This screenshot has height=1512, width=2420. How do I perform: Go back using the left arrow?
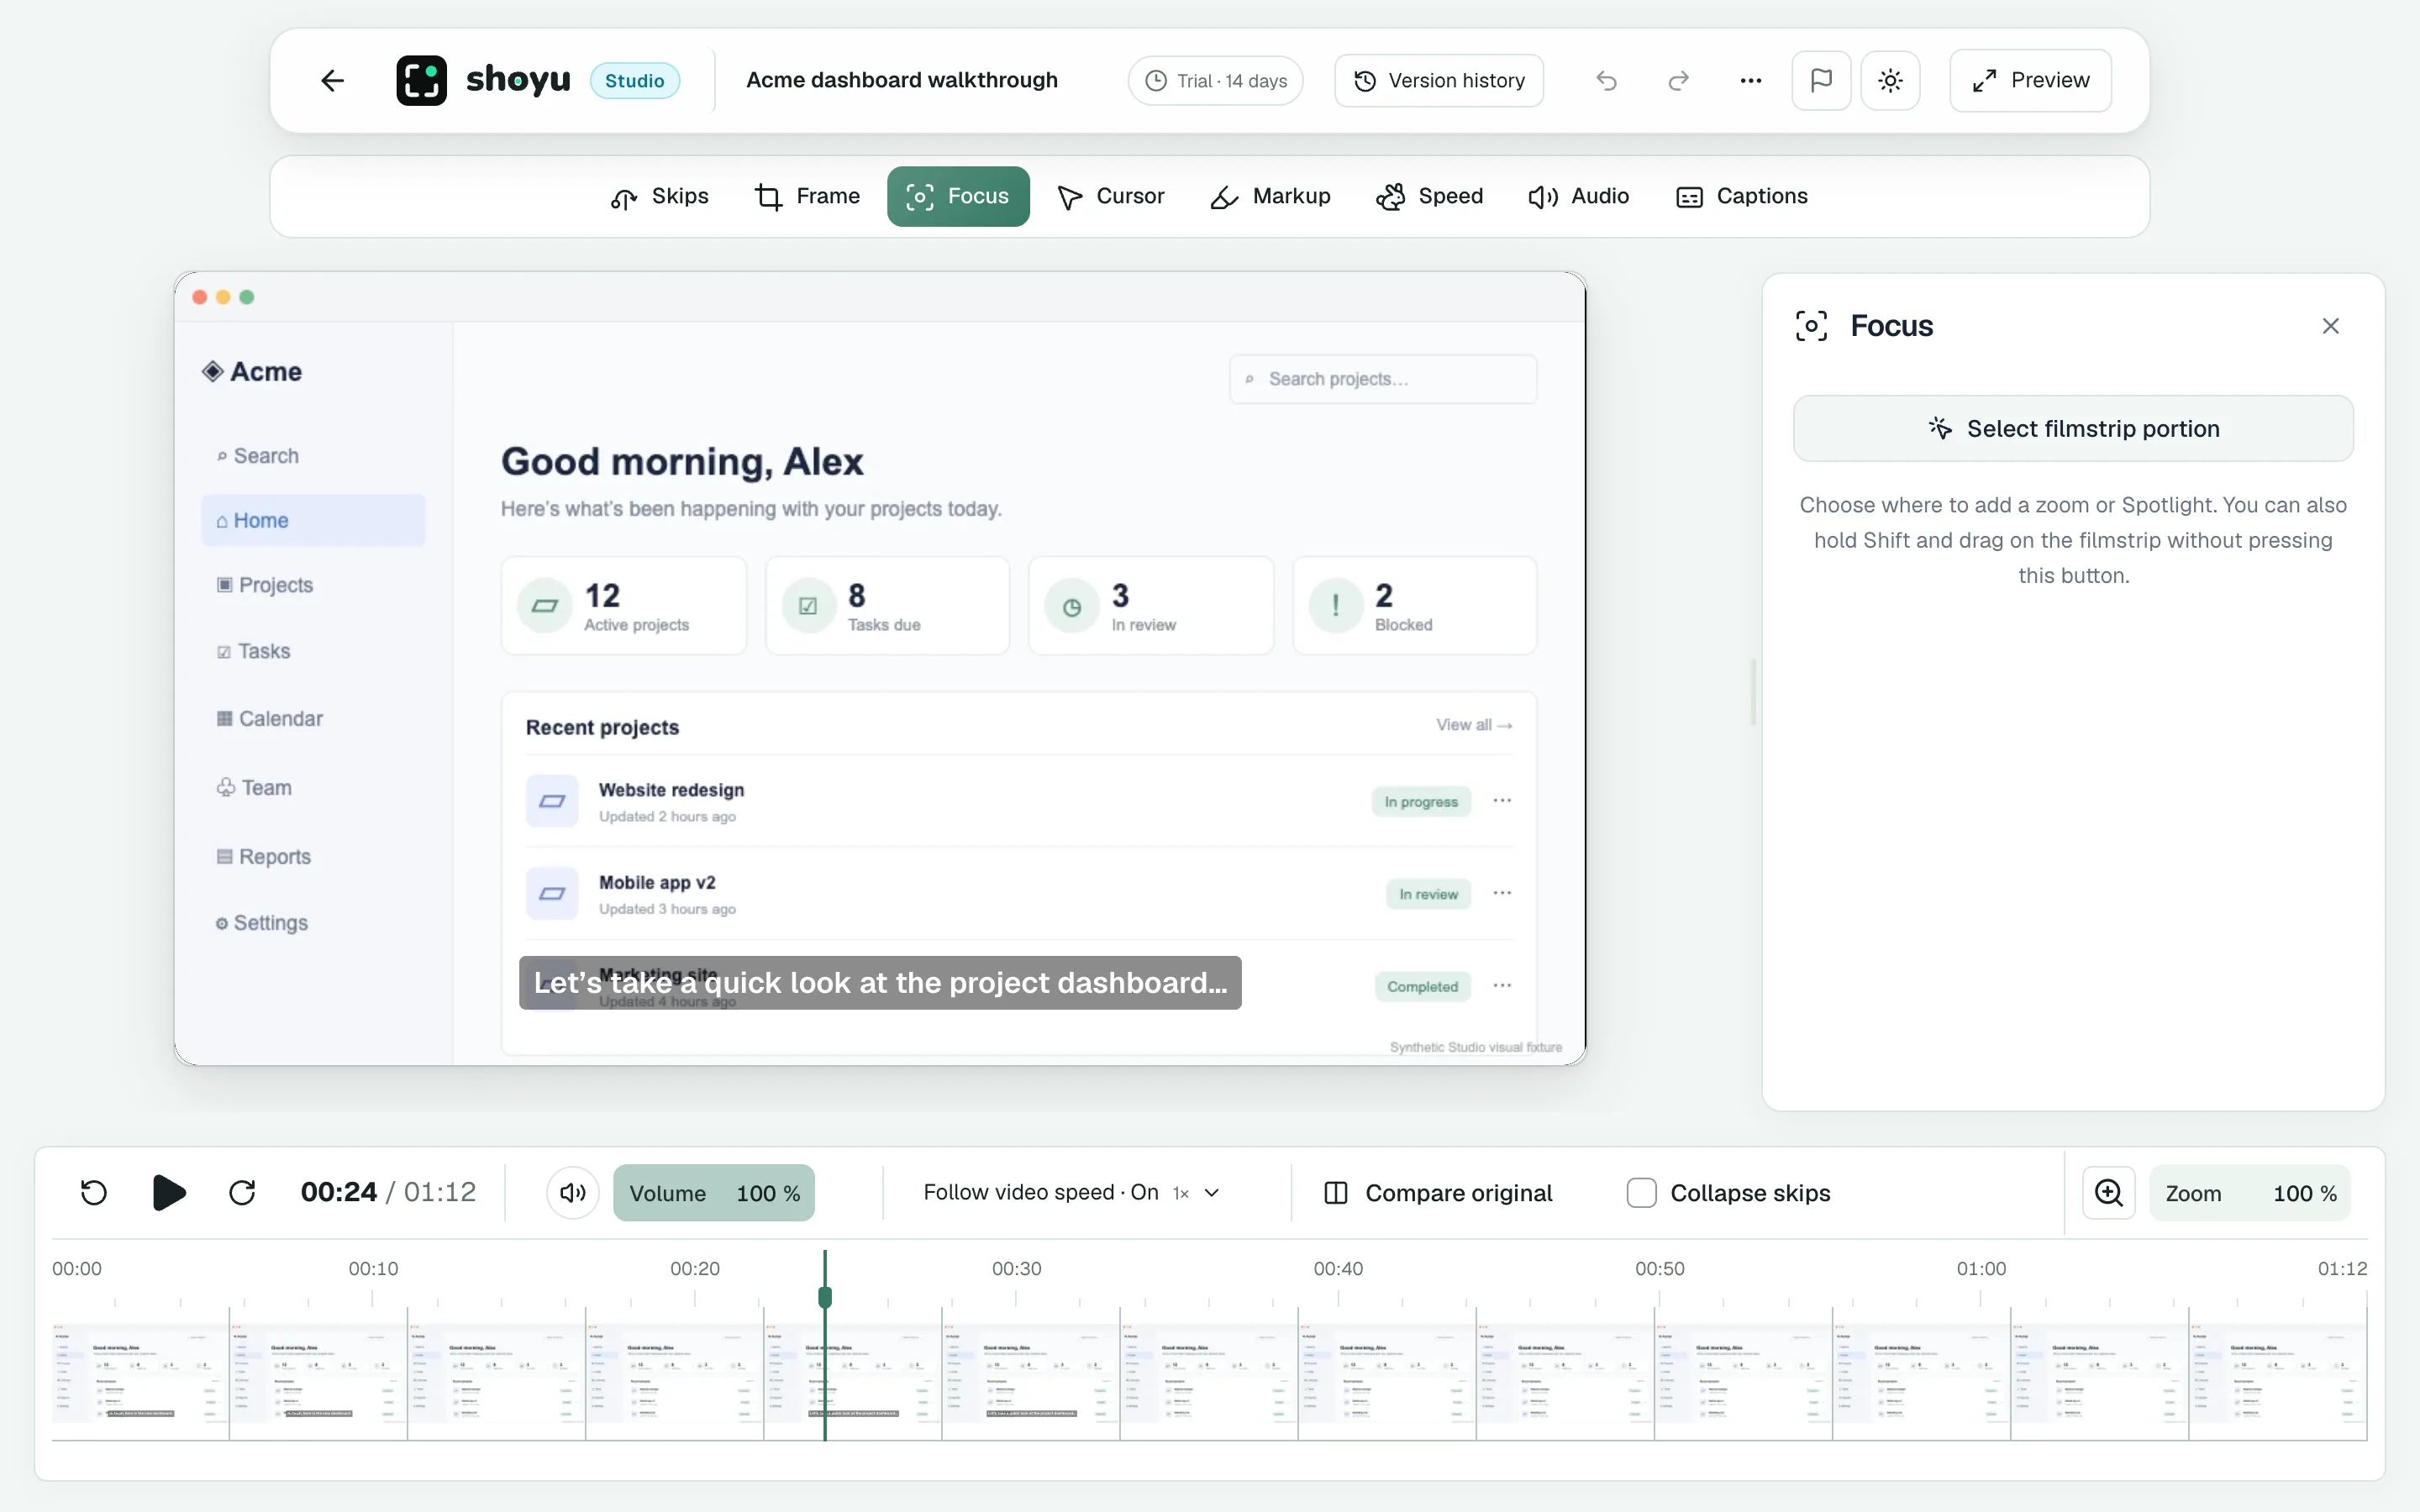click(x=332, y=81)
